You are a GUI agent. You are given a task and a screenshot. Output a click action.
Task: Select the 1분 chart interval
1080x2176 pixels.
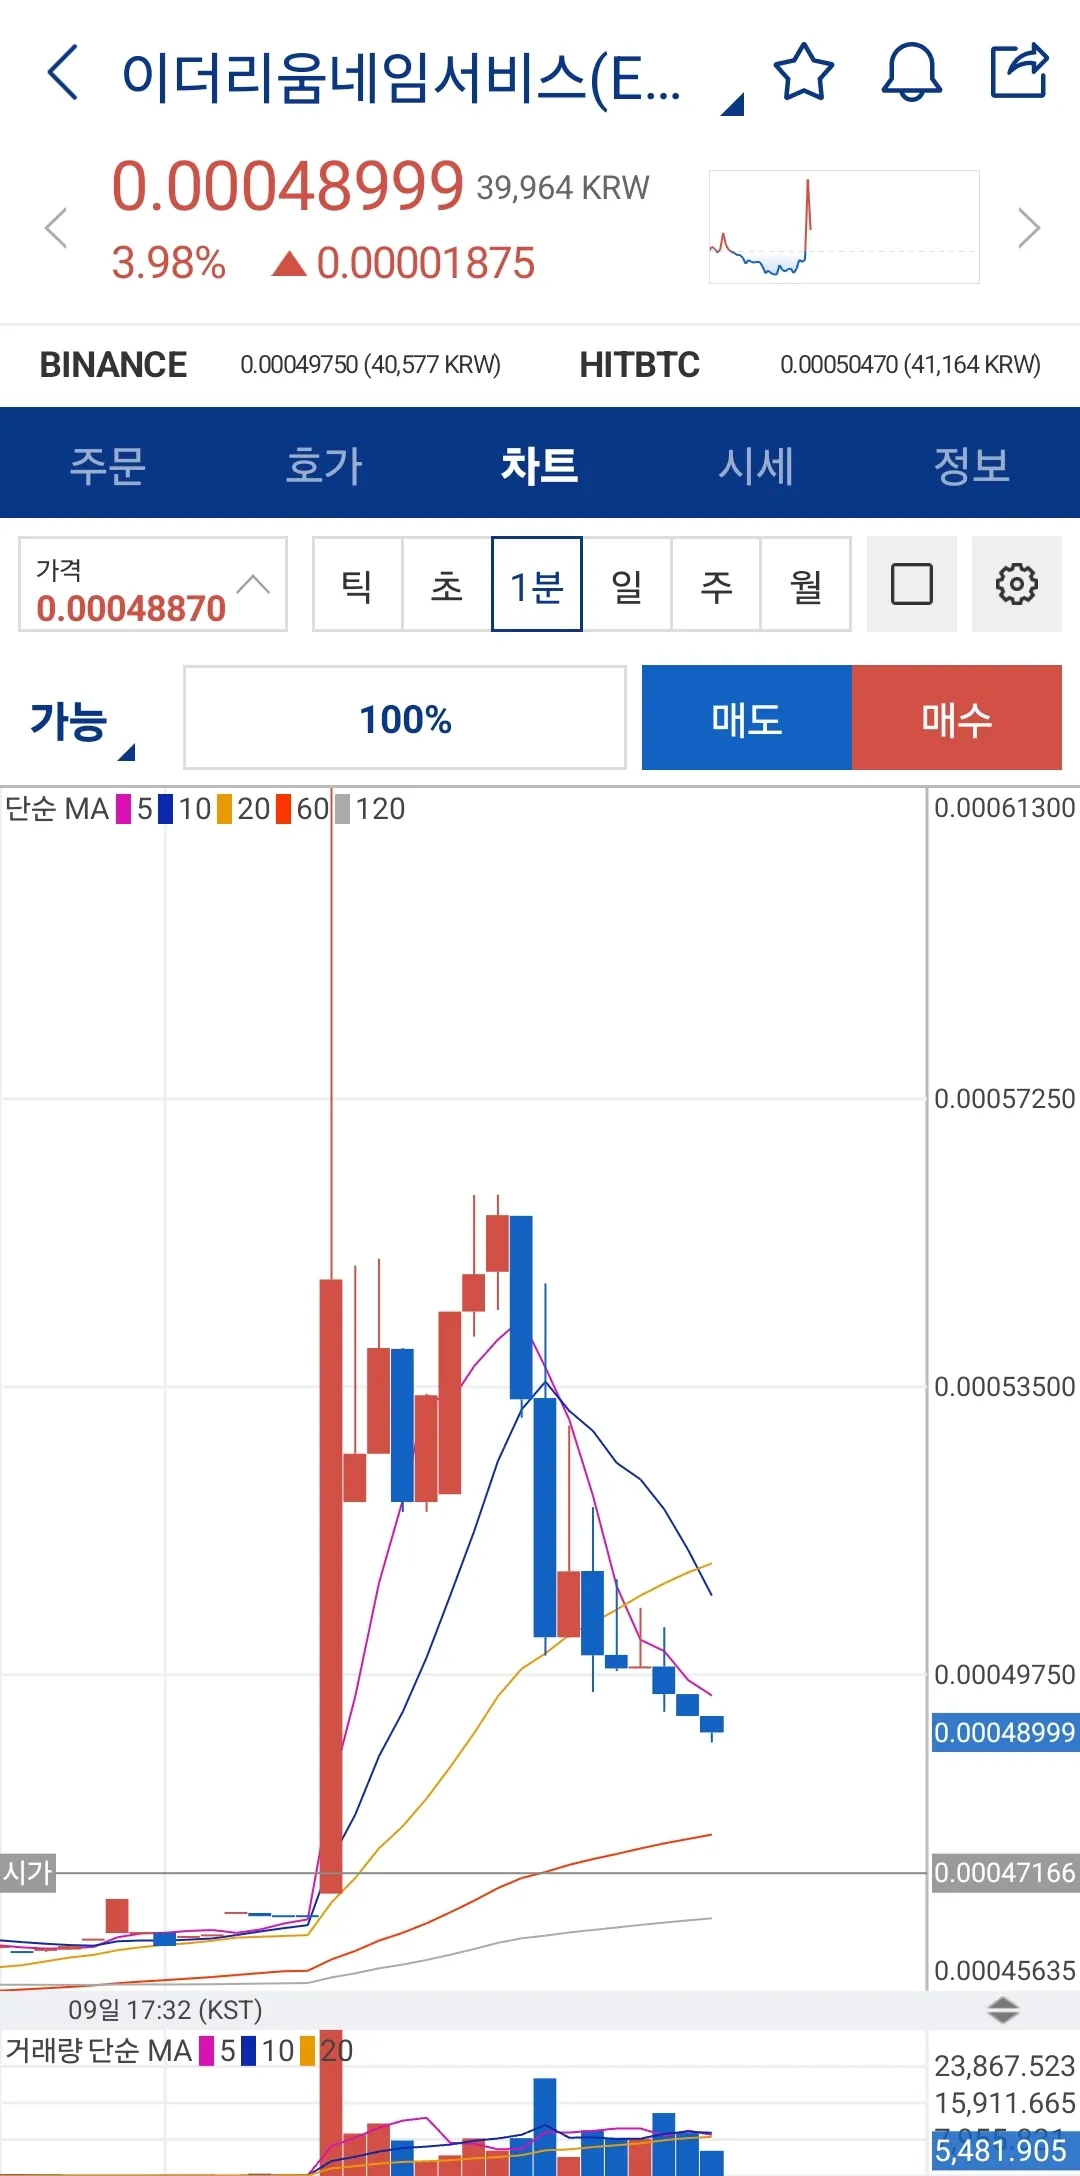coord(537,585)
